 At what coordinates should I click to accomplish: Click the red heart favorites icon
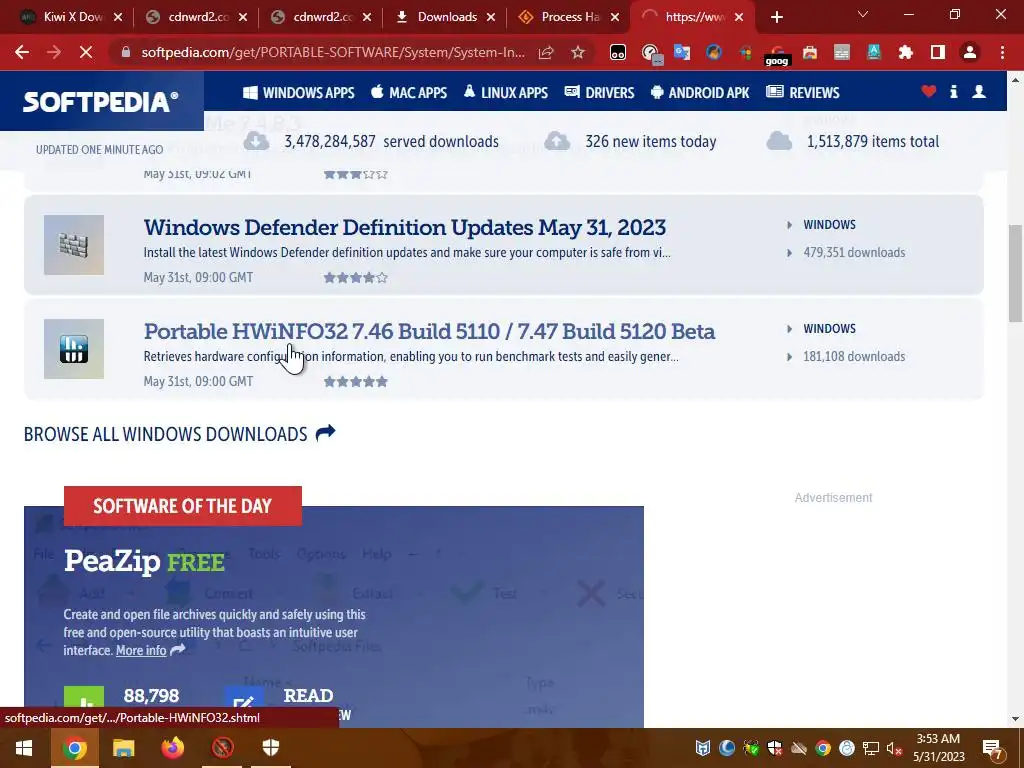coord(929,91)
